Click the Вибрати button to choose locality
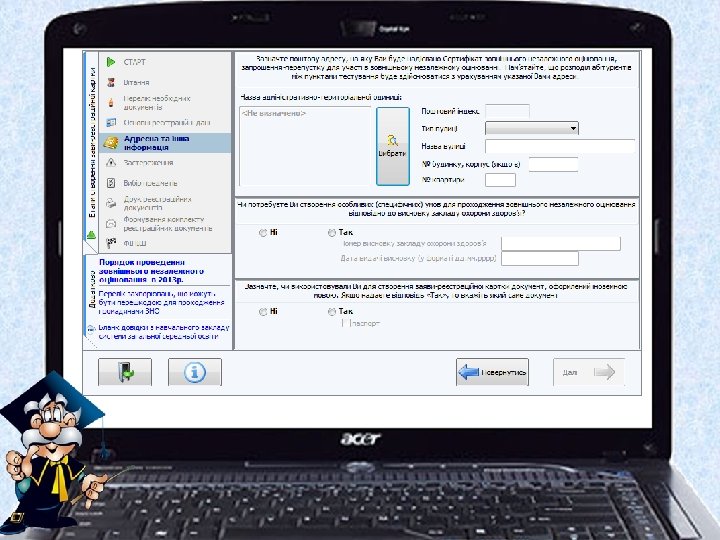Viewport: 720px width, 540px height. 393,146
